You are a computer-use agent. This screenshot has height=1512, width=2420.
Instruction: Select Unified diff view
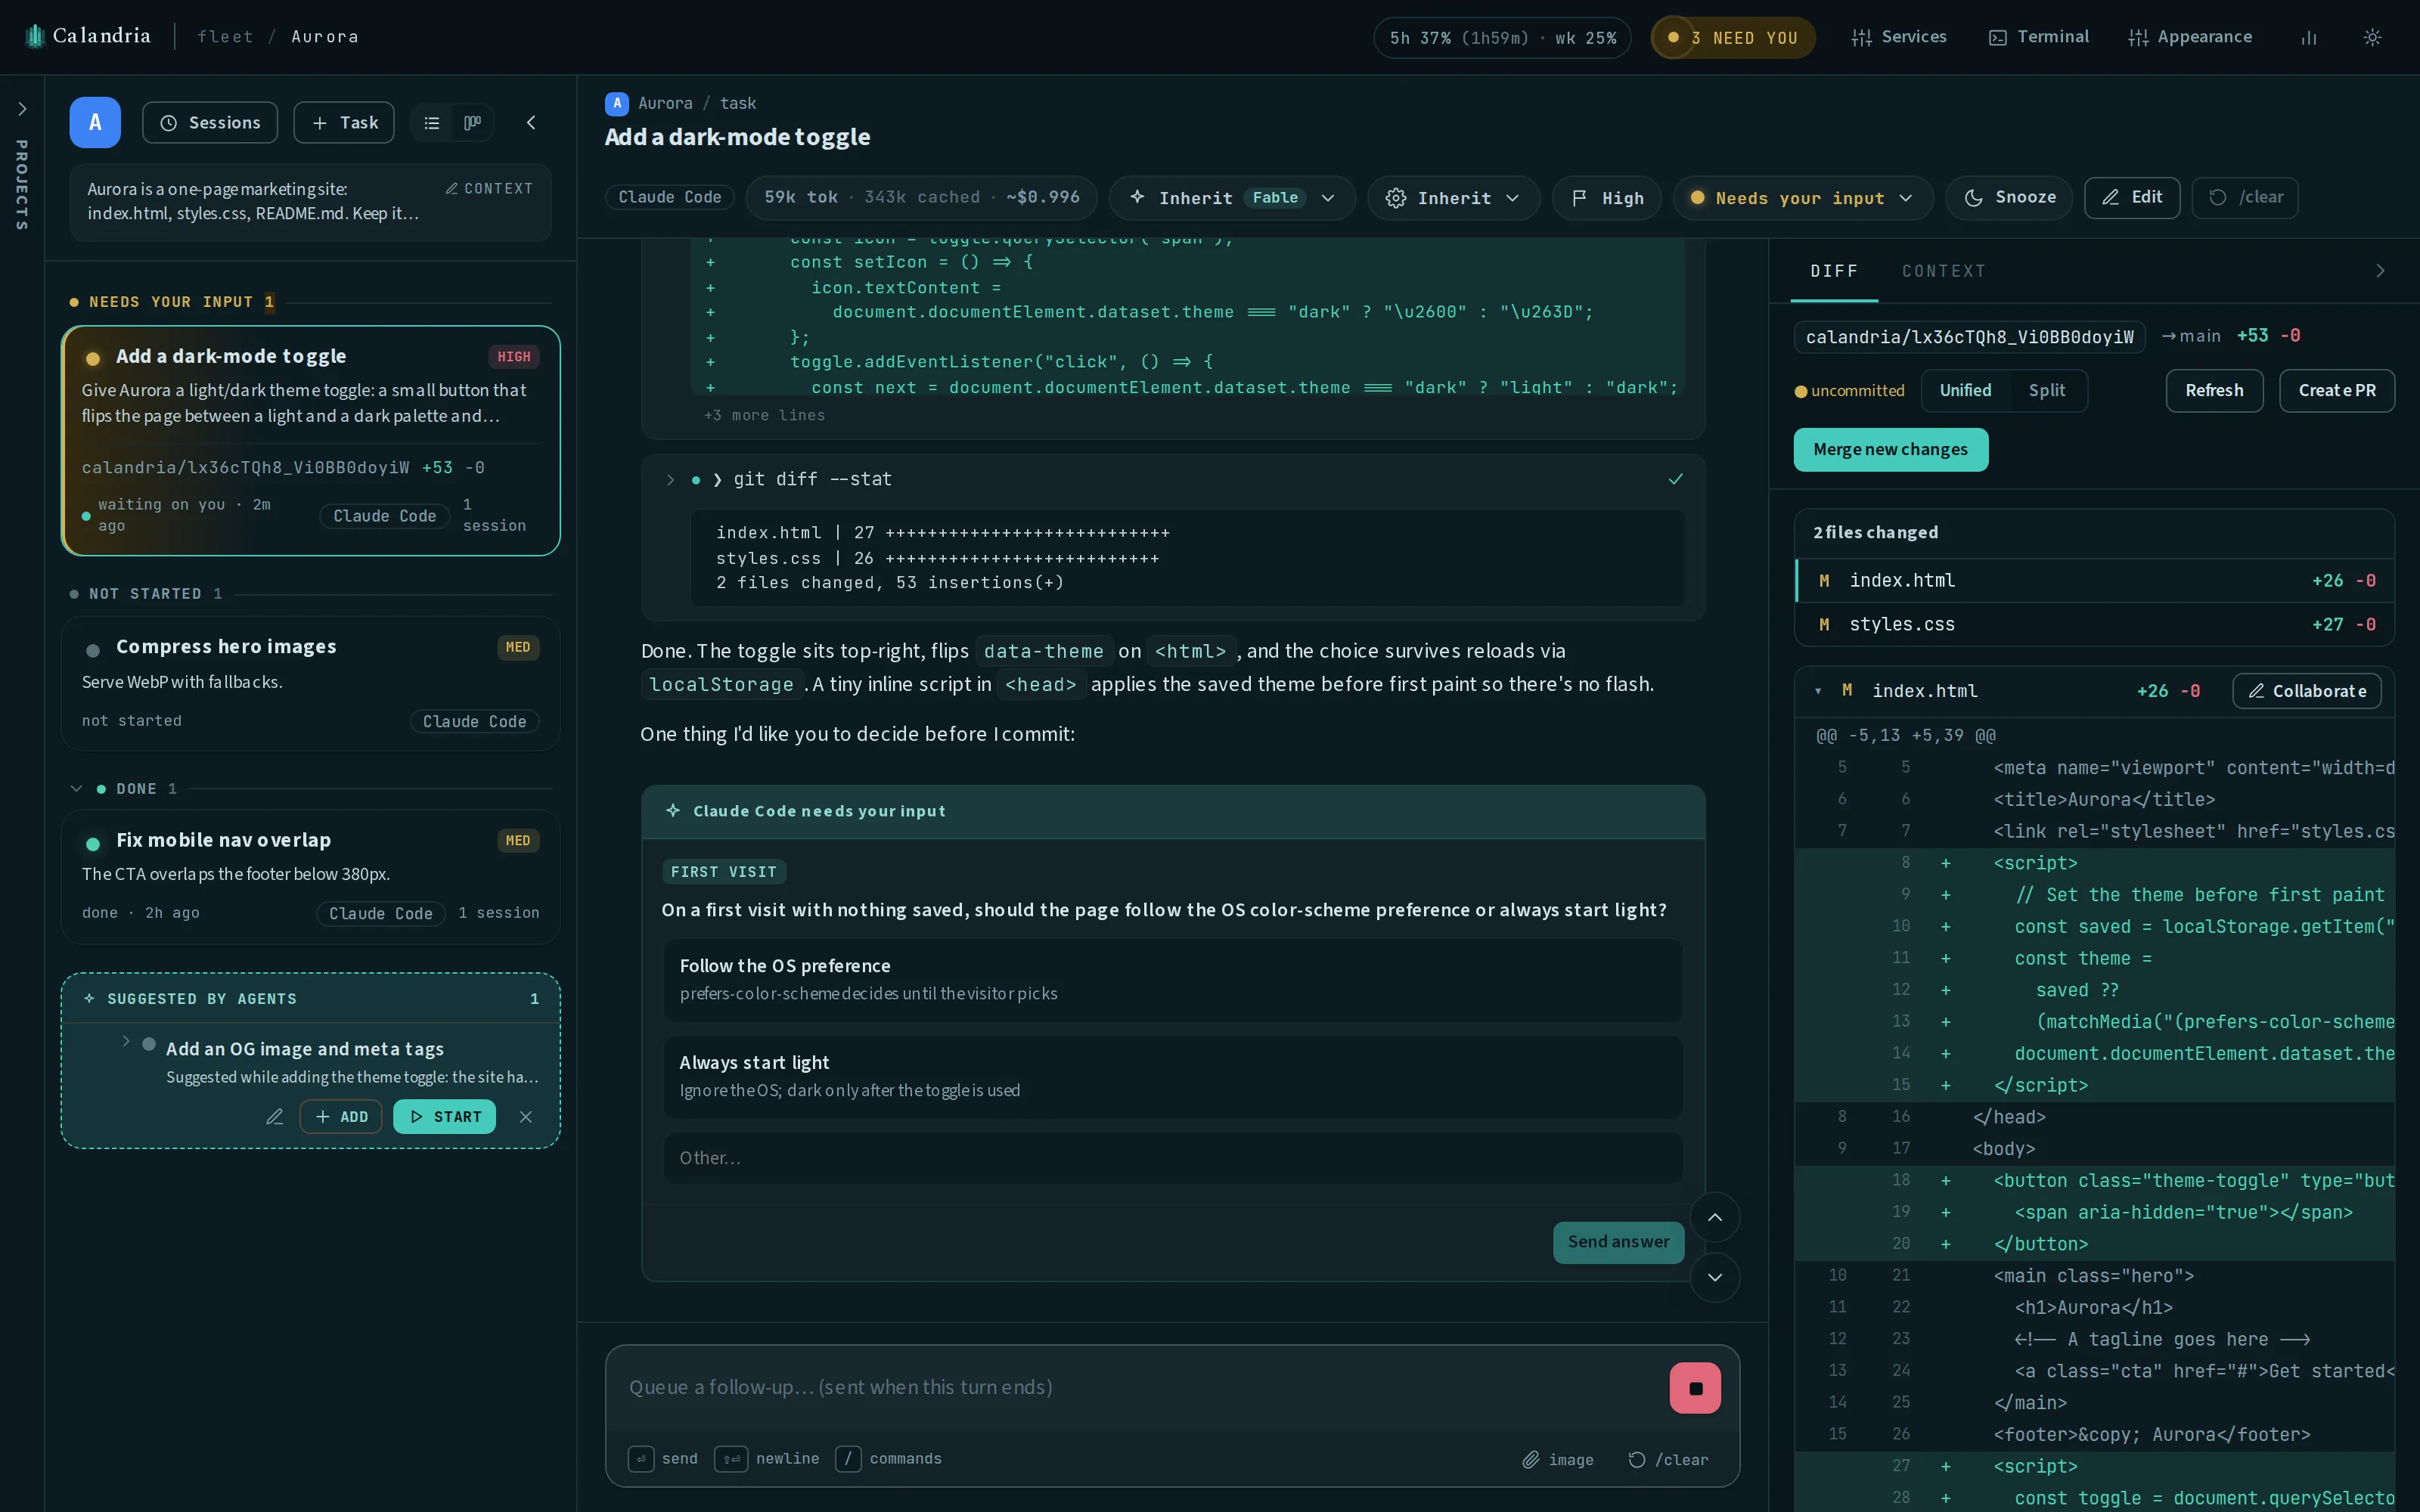(1965, 391)
